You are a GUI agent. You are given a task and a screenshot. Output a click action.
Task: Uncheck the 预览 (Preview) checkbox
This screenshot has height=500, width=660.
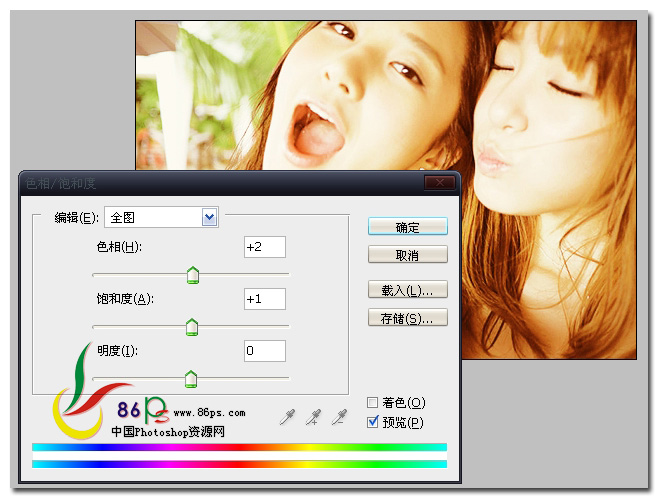click(x=374, y=422)
